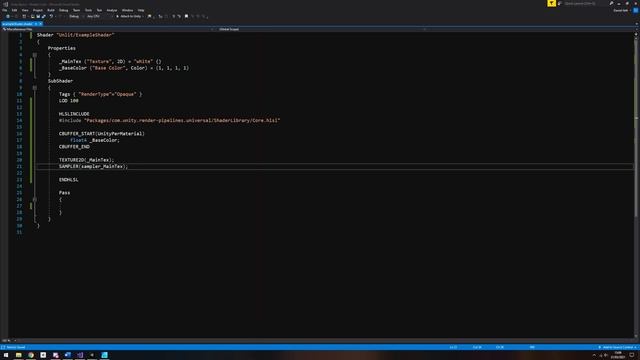Click the TEXTURE2D(_MainTex) line
The image size is (640, 360).
click(x=86, y=160)
